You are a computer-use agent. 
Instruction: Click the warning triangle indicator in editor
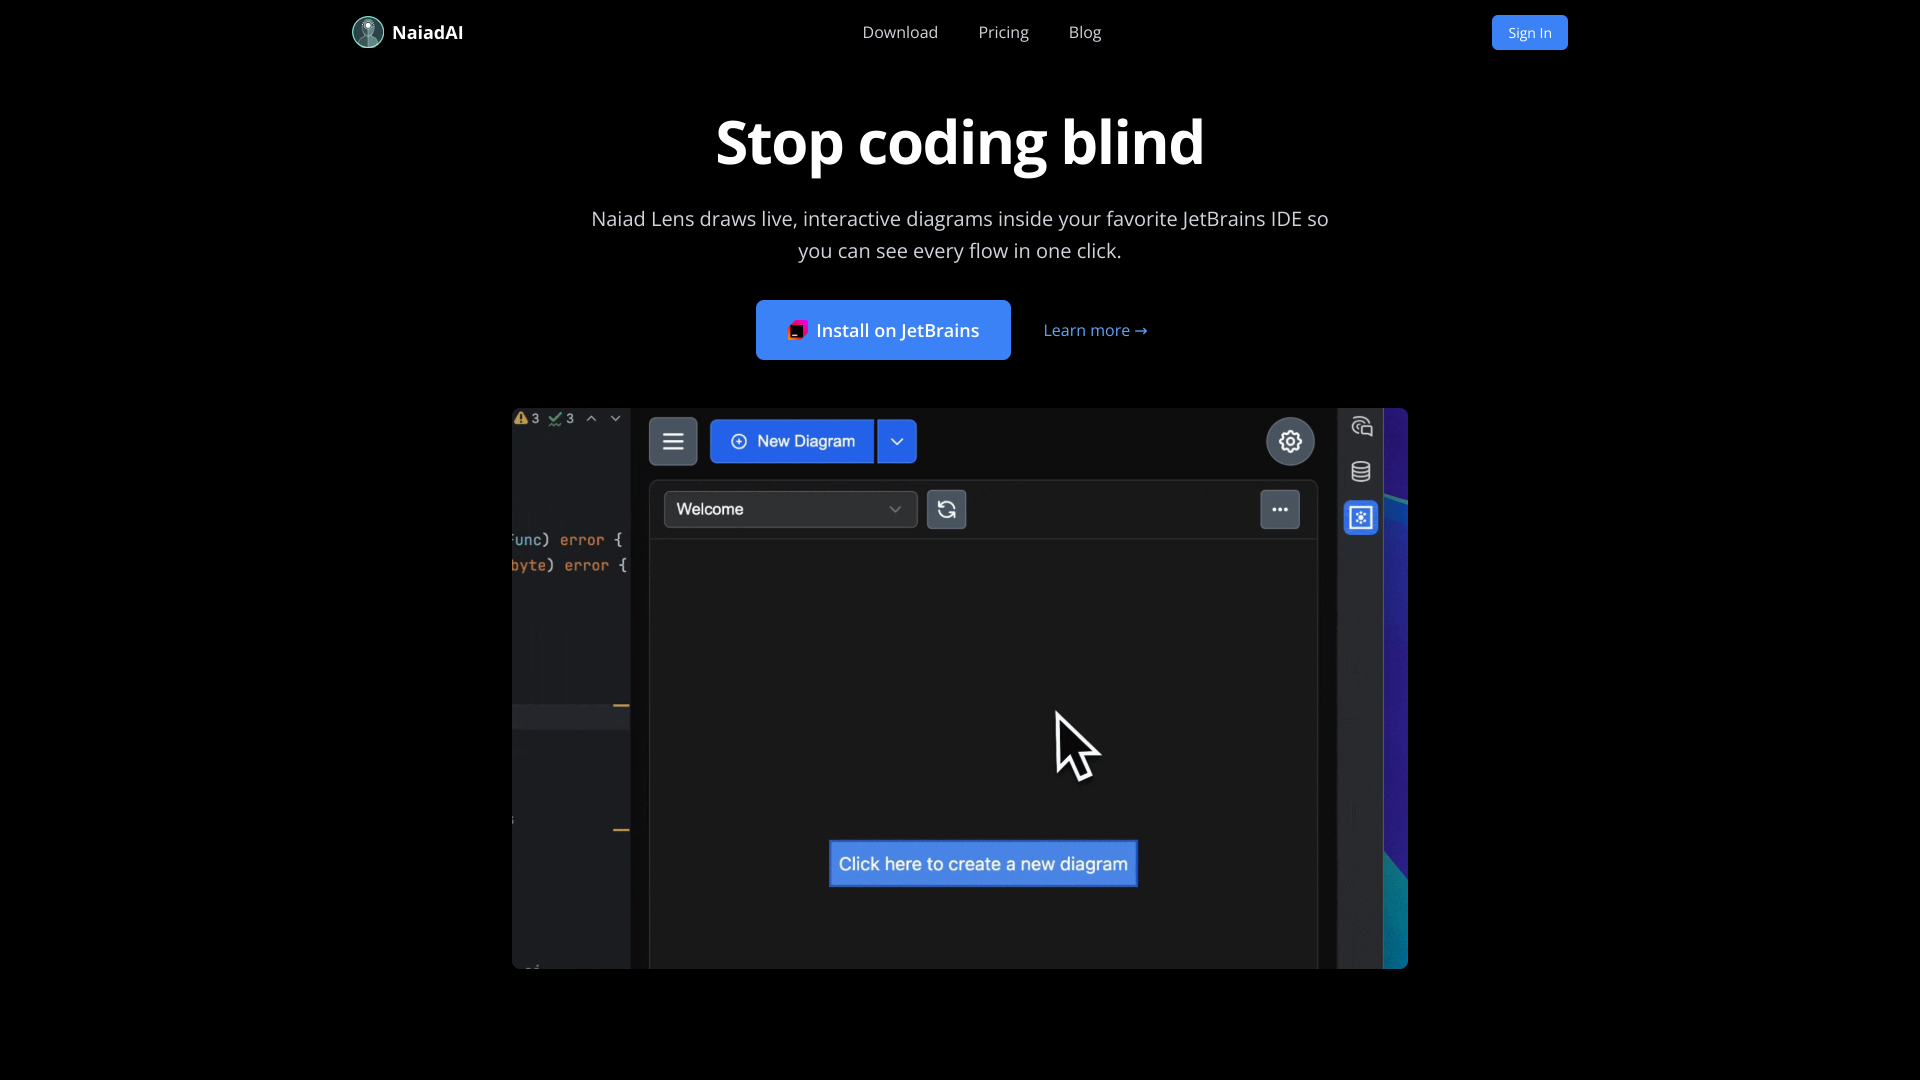(x=521, y=418)
